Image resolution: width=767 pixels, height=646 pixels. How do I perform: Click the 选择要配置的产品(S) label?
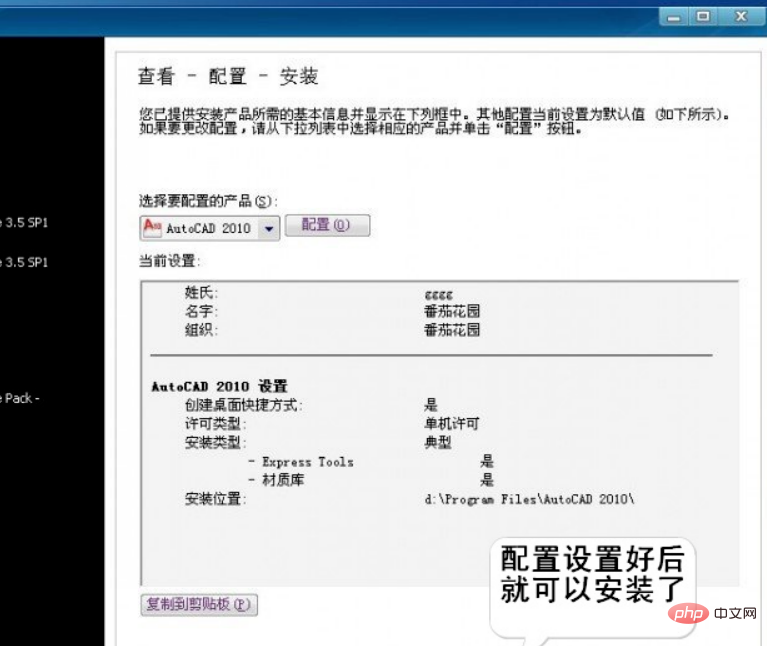(x=208, y=201)
